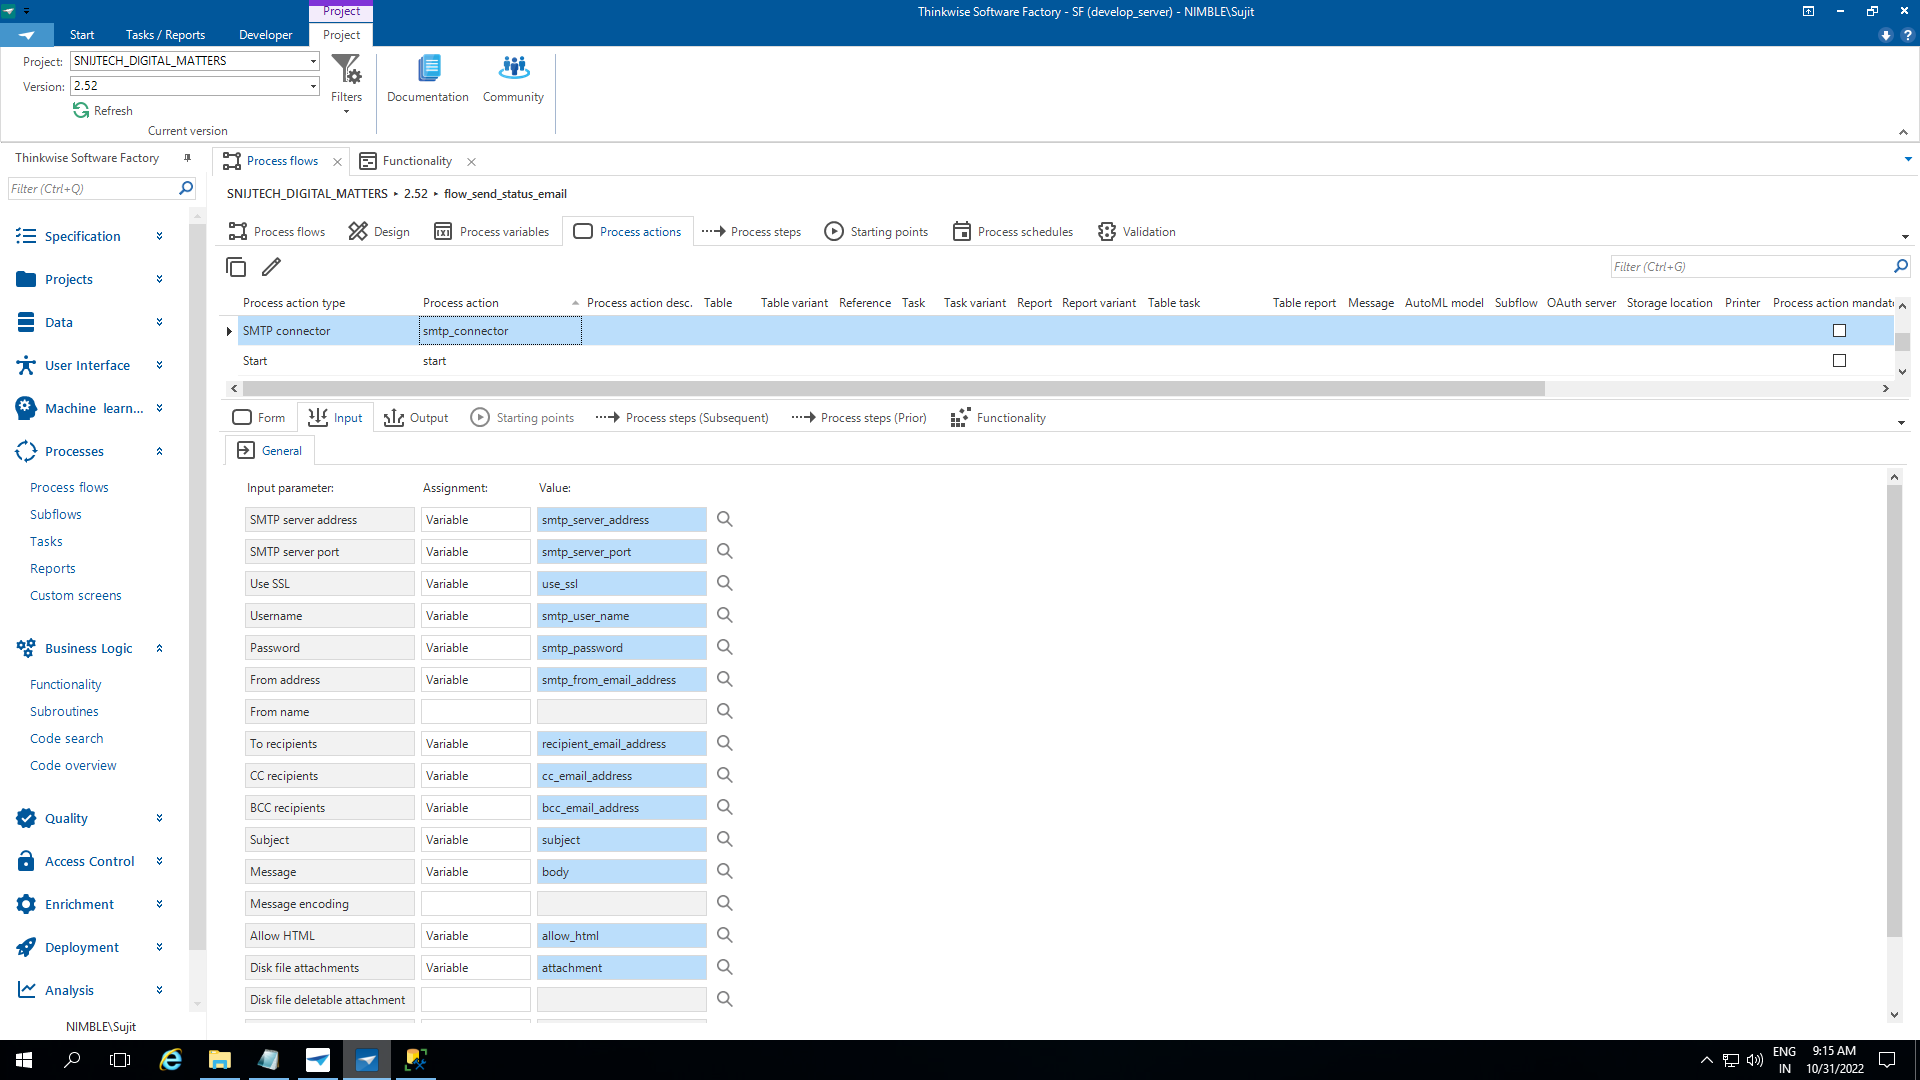
Task: Click the sidebar Filter (Ctrl+Q) field
Action: coord(93,188)
